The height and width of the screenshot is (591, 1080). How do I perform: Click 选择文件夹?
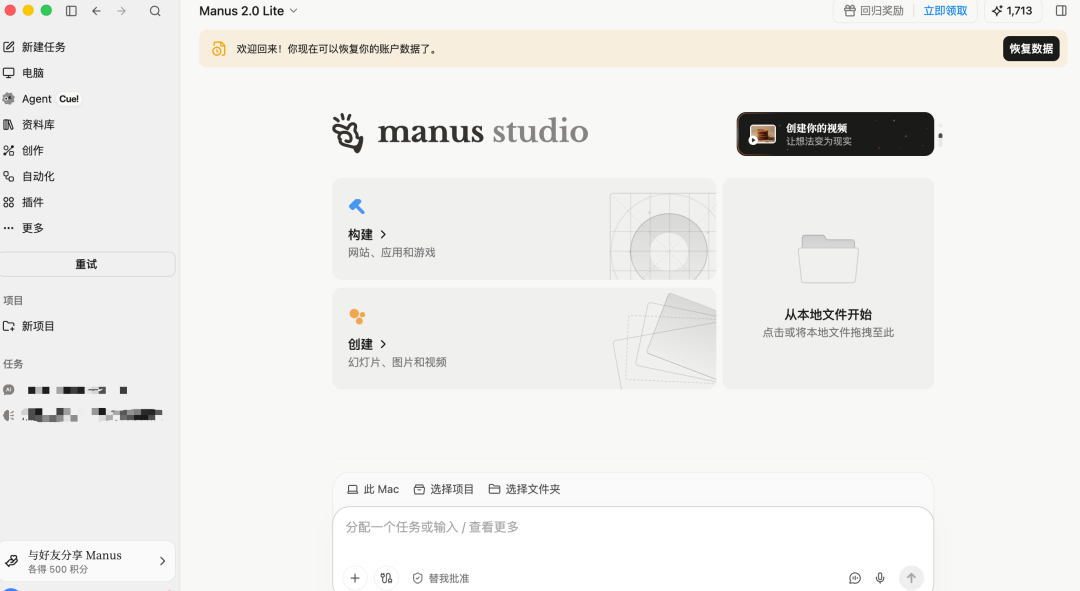(x=524, y=489)
